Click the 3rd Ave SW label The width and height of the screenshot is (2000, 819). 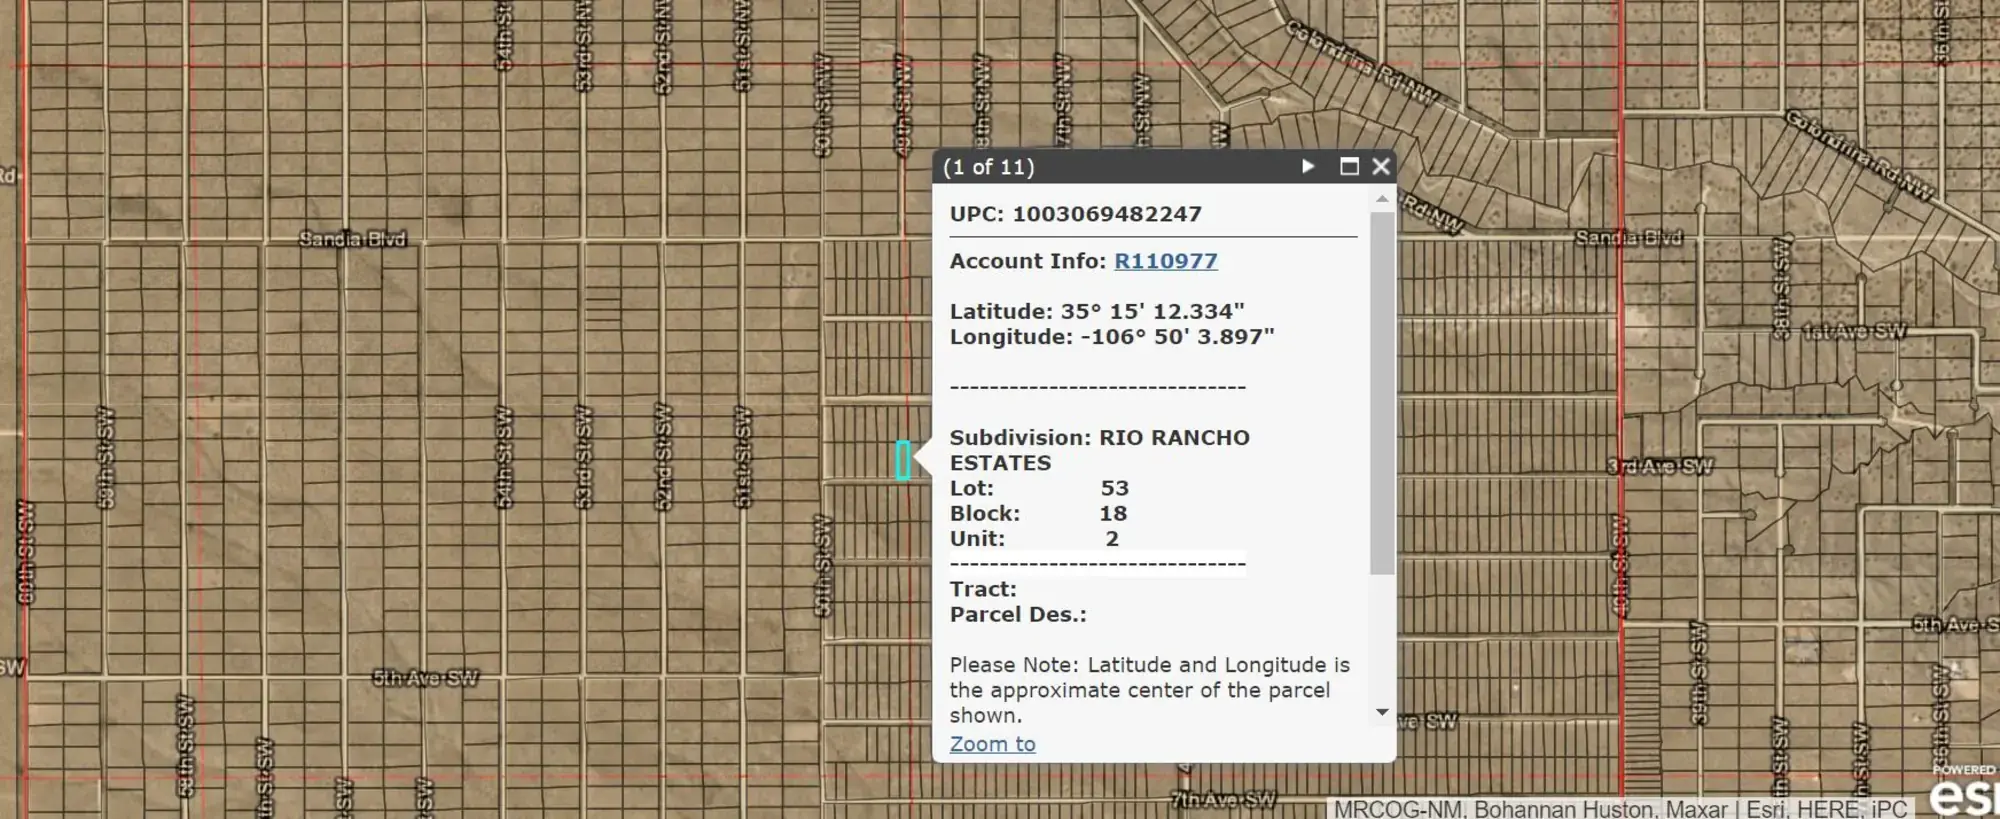coord(1660,466)
